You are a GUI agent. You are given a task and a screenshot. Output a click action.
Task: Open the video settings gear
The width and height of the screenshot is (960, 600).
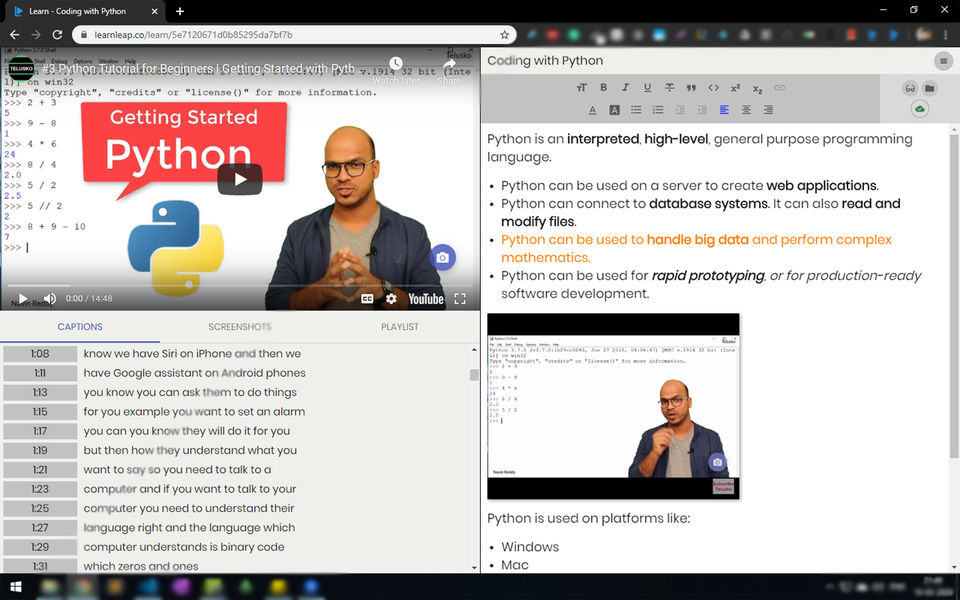(x=391, y=299)
